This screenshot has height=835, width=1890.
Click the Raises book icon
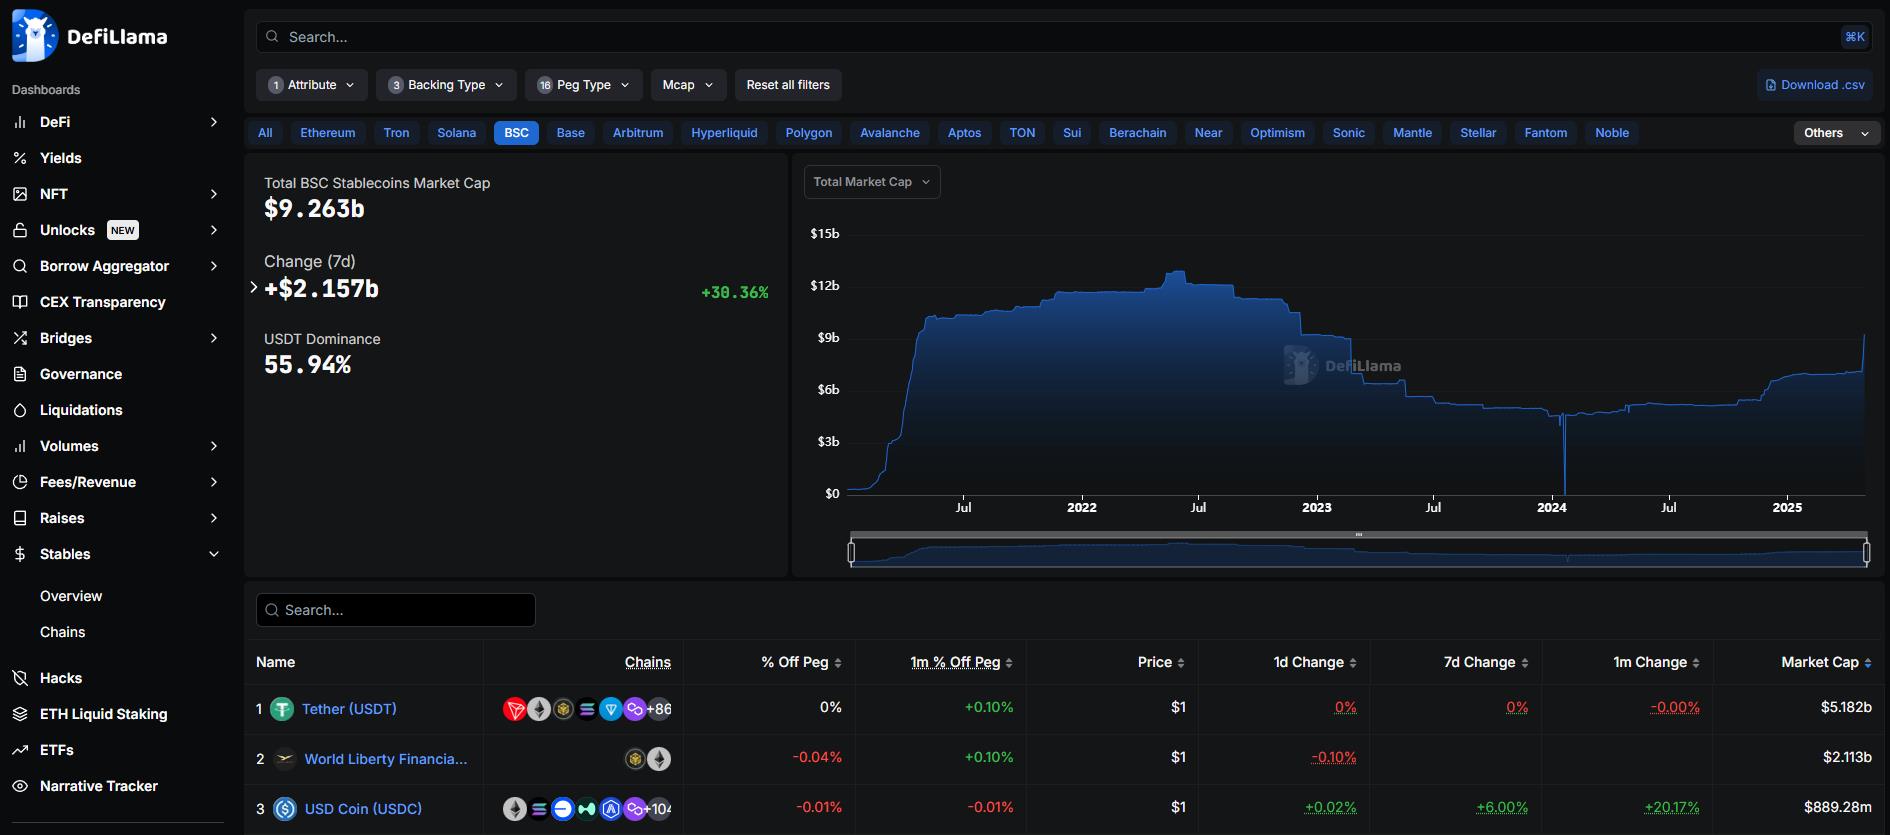[20, 518]
